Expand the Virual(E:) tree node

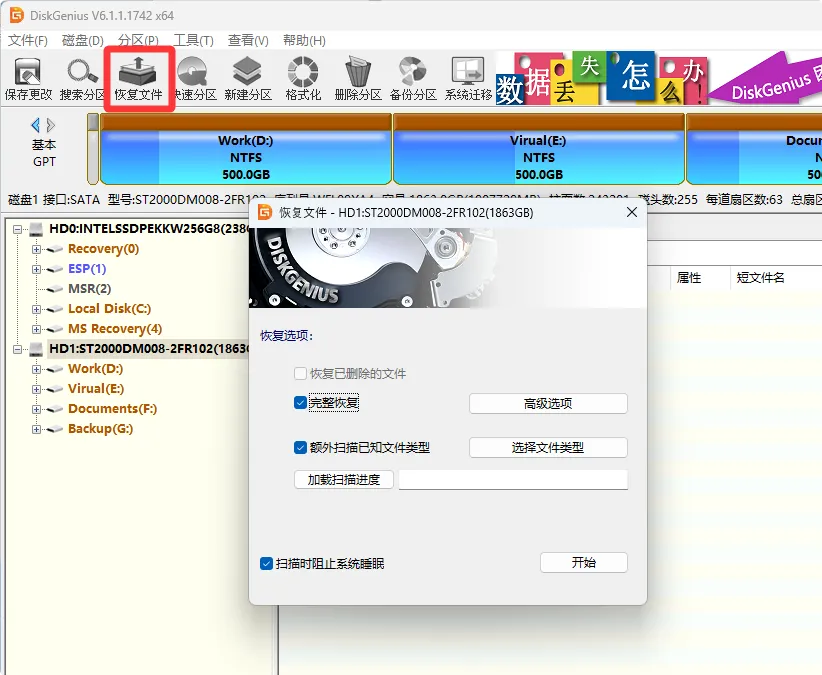point(36,389)
